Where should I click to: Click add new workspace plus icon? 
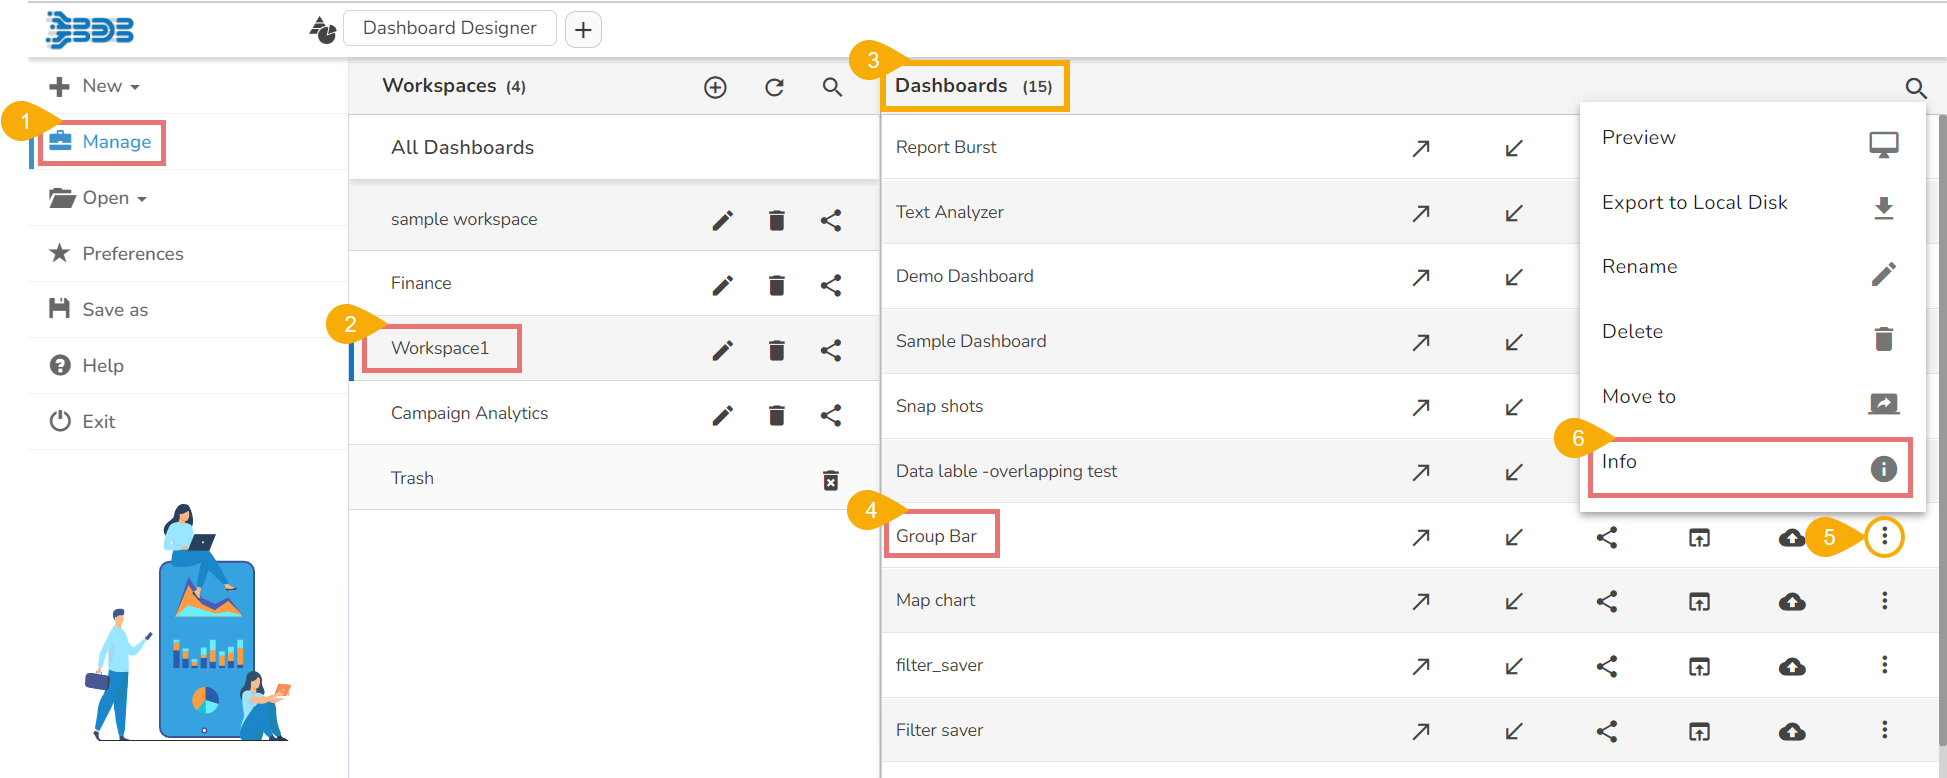coord(715,87)
